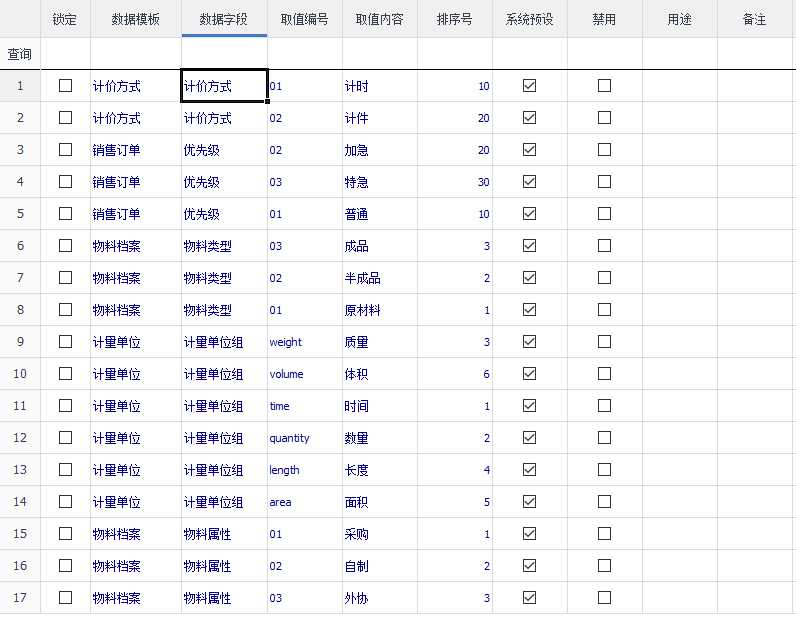Sort by 取值编号 column header
Viewport: 796px width, 617px height.
point(305,19)
